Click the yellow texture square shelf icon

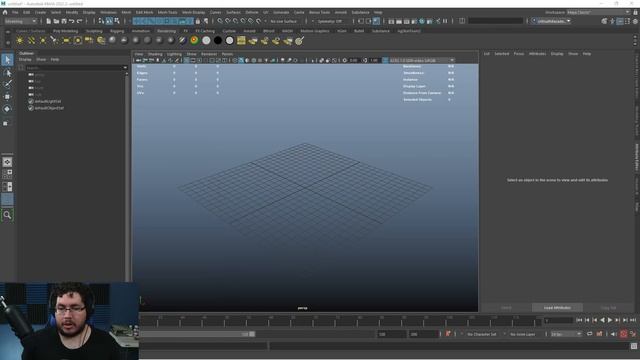tap(241, 40)
